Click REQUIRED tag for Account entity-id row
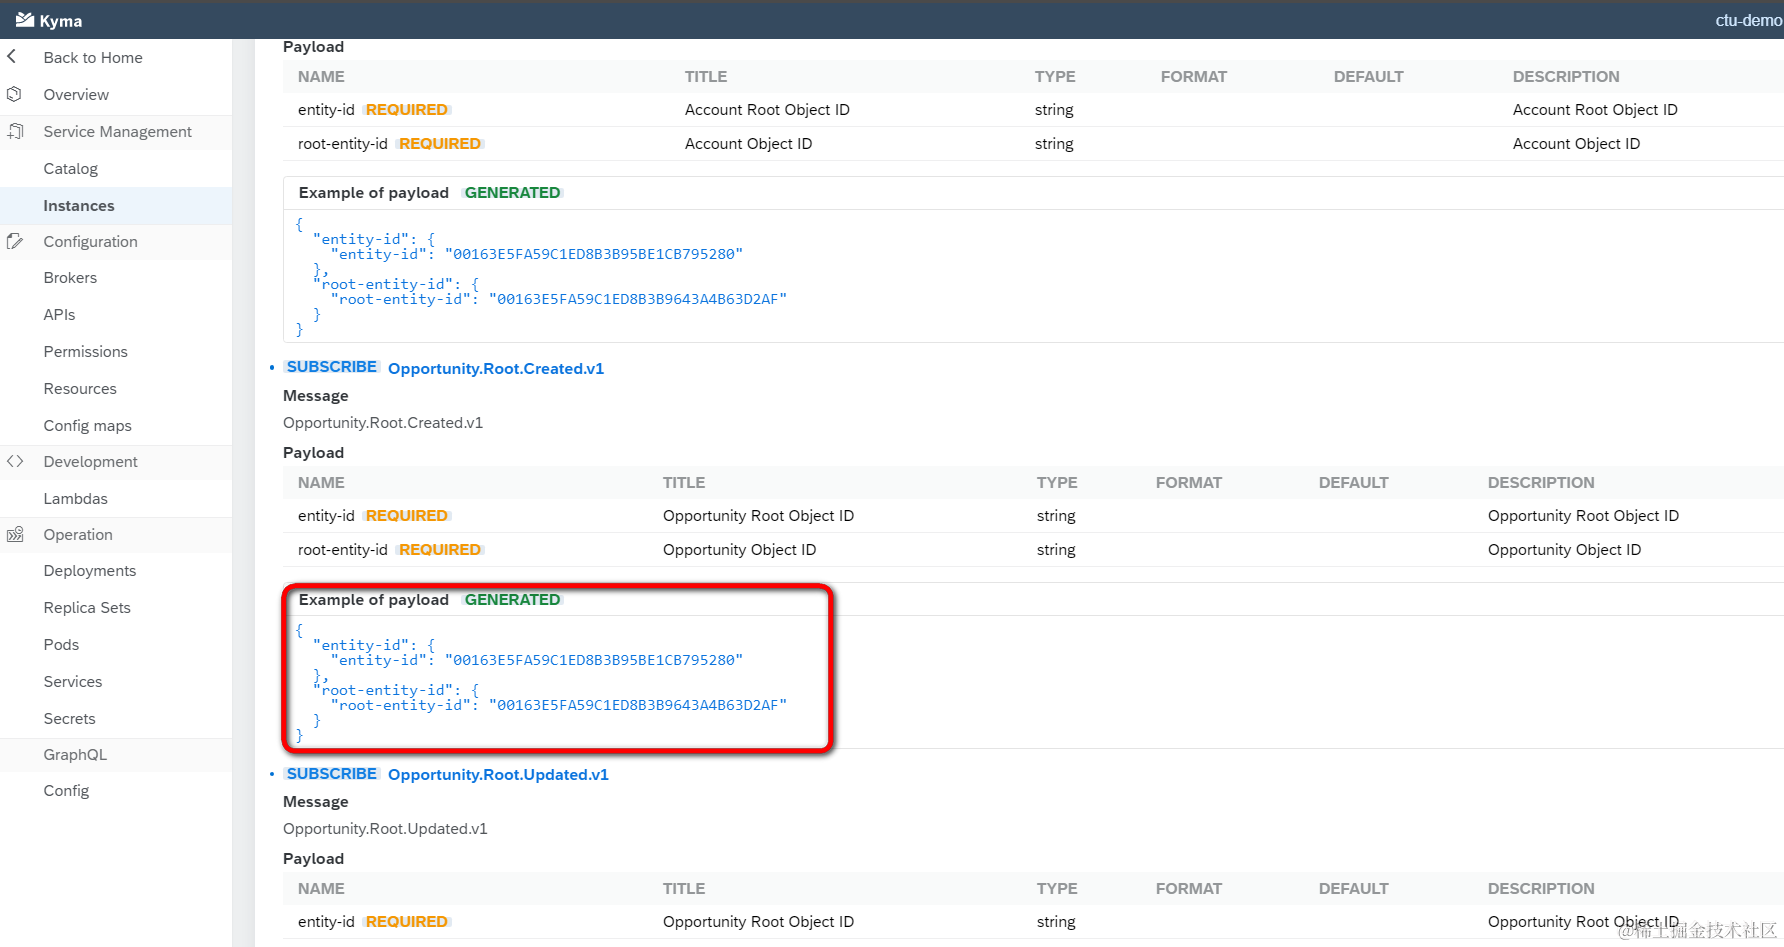The width and height of the screenshot is (1784, 947). [407, 110]
